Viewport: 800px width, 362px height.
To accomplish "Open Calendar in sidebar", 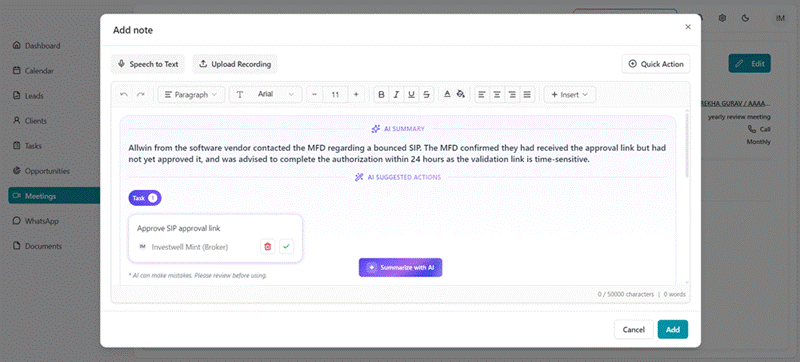I will coord(40,71).
